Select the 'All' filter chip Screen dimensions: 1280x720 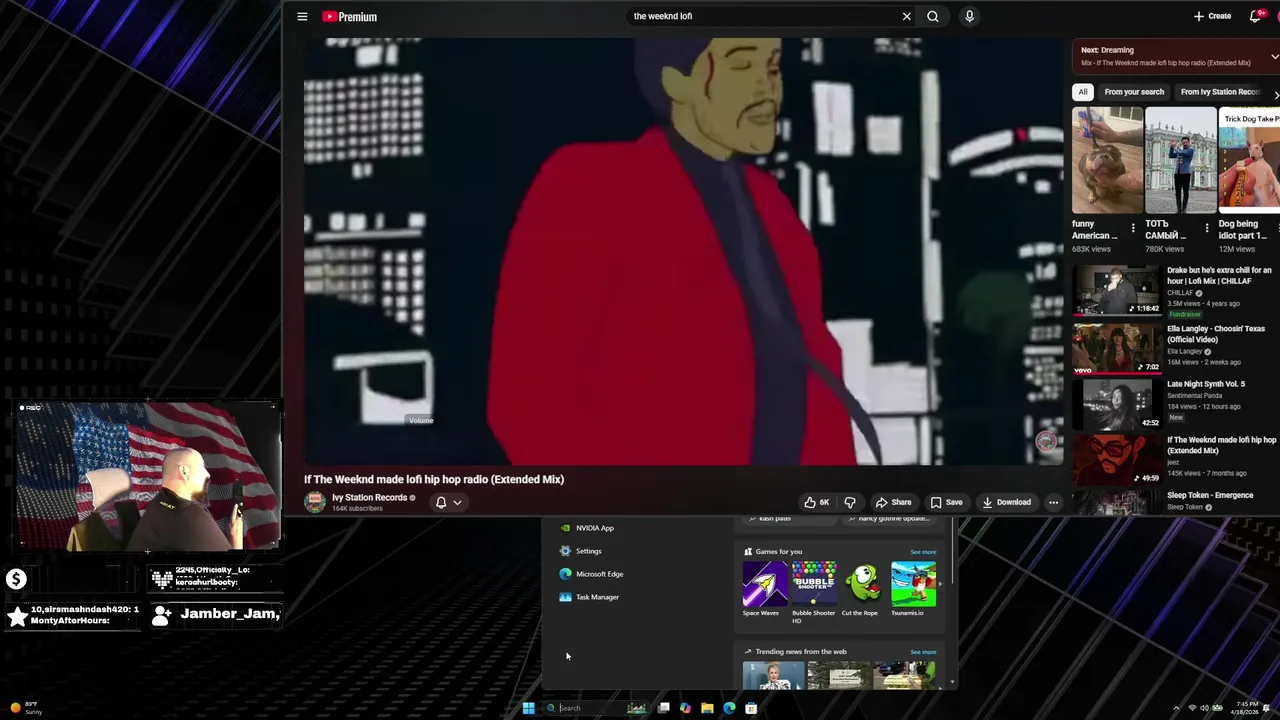pyautogui.click(x=1082, y=92)
